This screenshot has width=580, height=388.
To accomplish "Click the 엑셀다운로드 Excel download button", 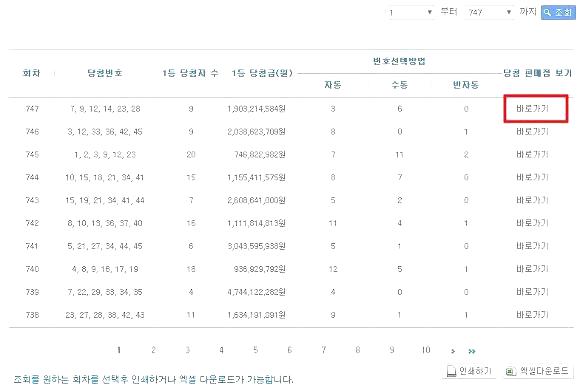I will [538, 371].
